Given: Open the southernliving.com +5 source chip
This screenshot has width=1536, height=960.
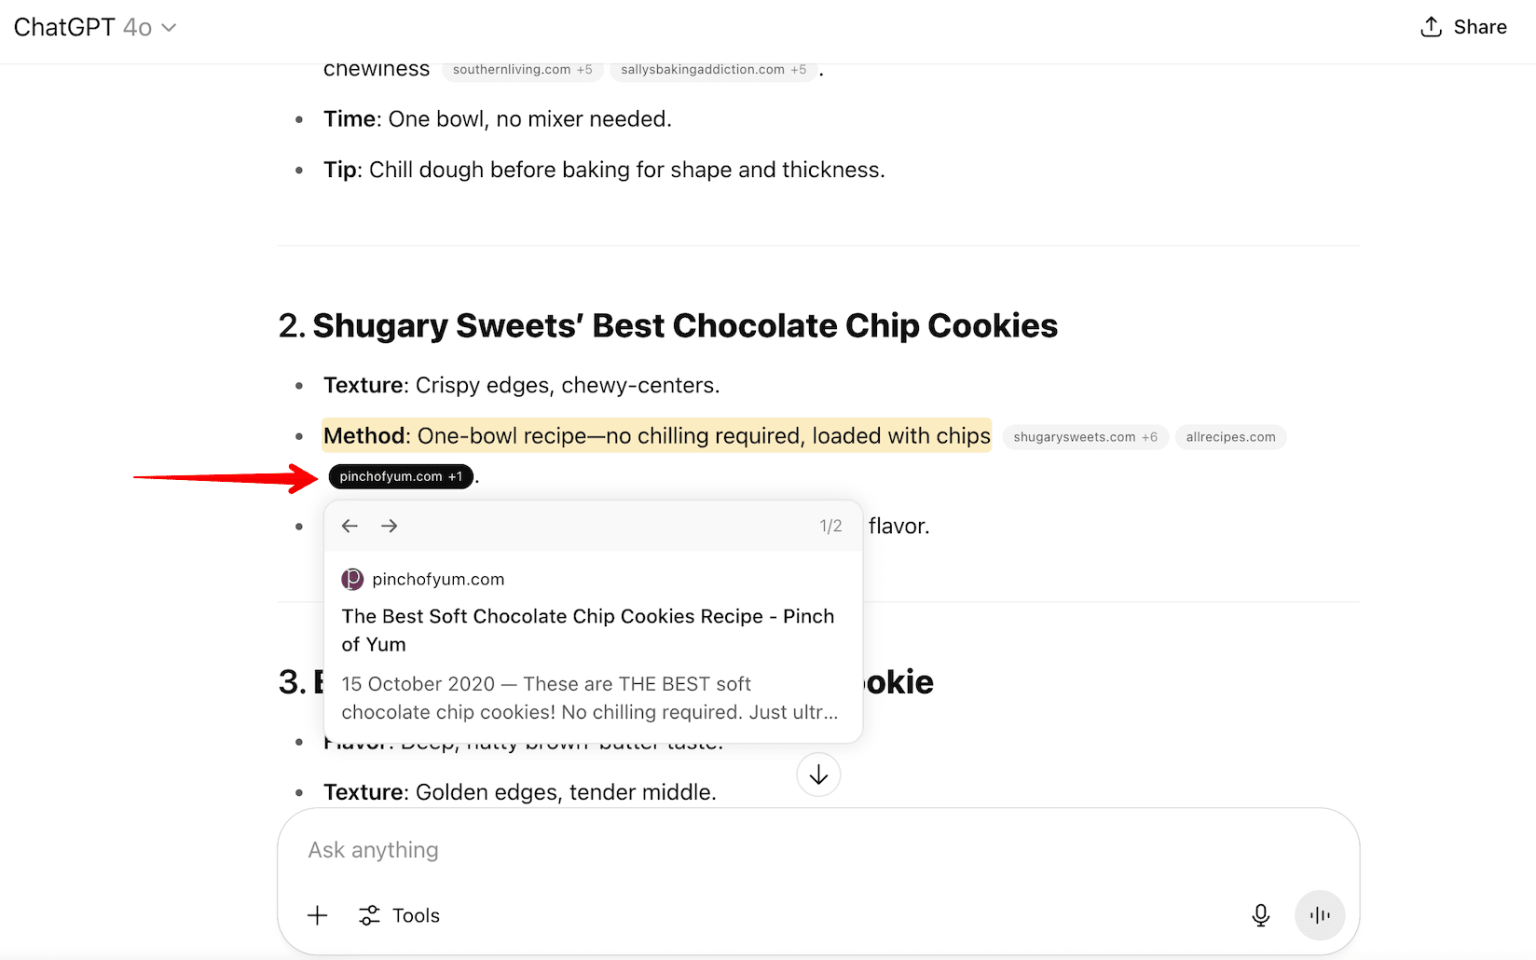Looking at the screenshot, I should (522, 70).
